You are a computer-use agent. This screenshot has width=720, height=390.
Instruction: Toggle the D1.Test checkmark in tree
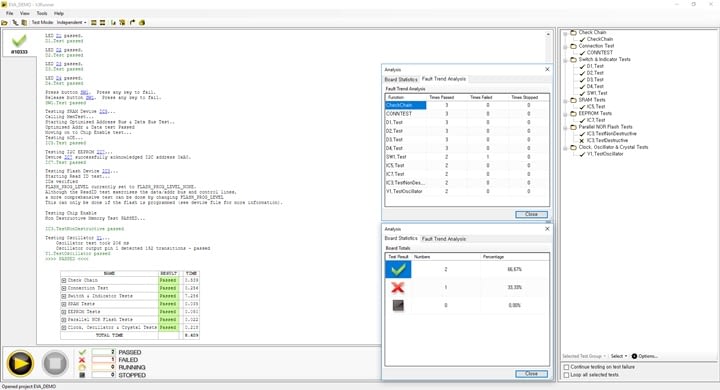(x=582, y=67)
